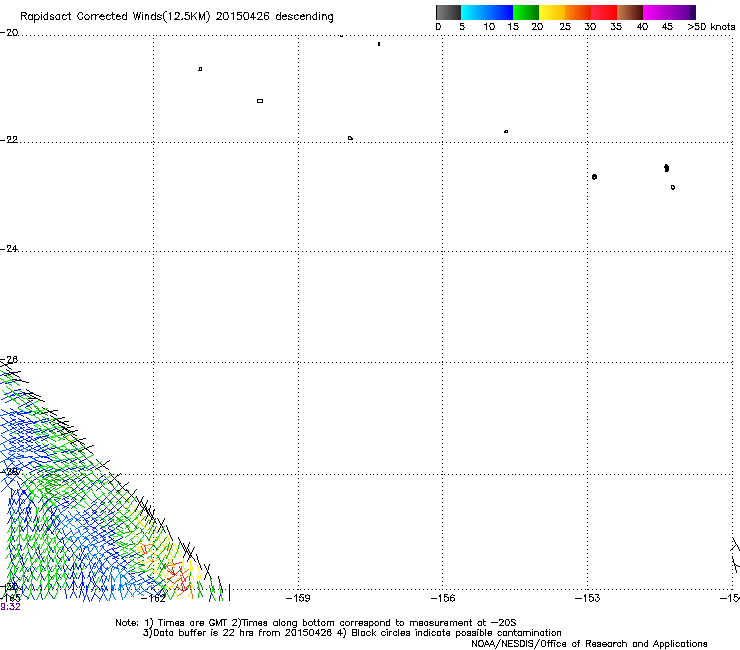Click the '>50 knots' legend label
The height and width of the screenshot is (650, 740).
pyautogui.click(x=711, y=27)
